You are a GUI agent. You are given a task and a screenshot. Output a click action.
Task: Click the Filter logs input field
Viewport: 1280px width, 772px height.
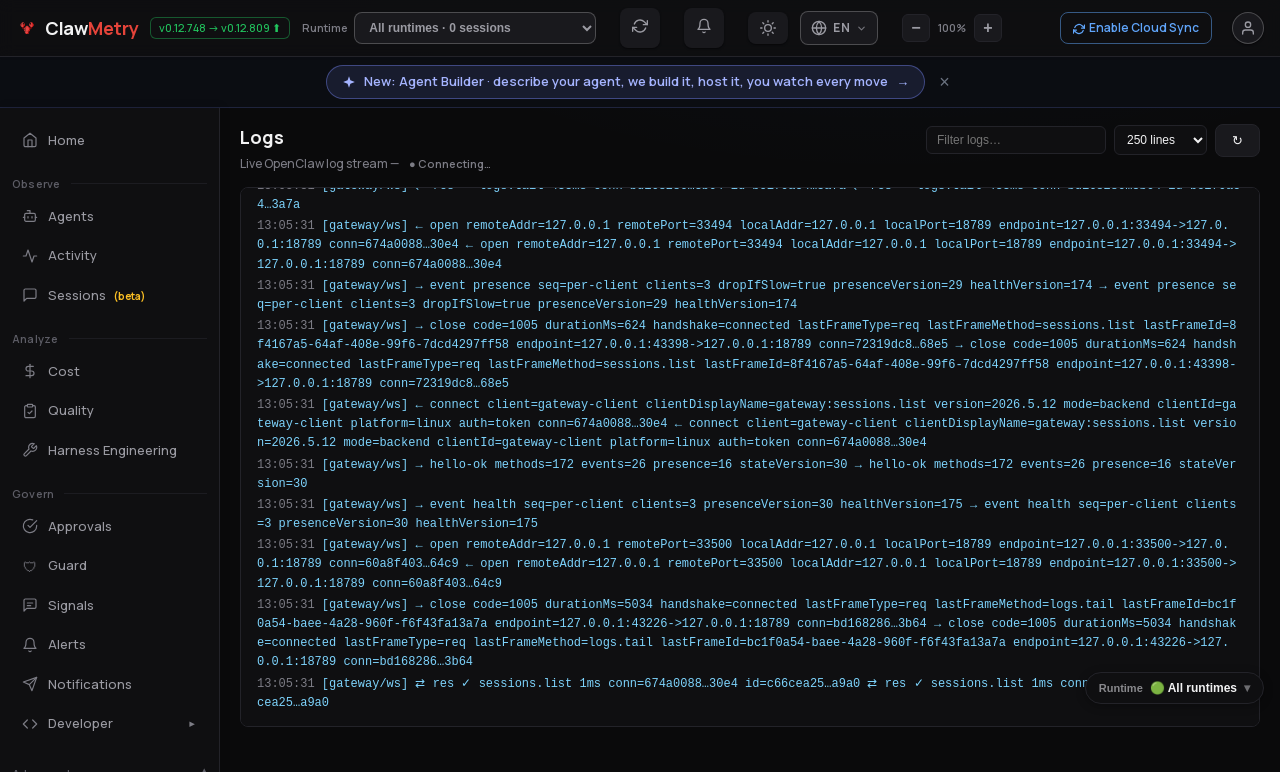coord(1016,140)
